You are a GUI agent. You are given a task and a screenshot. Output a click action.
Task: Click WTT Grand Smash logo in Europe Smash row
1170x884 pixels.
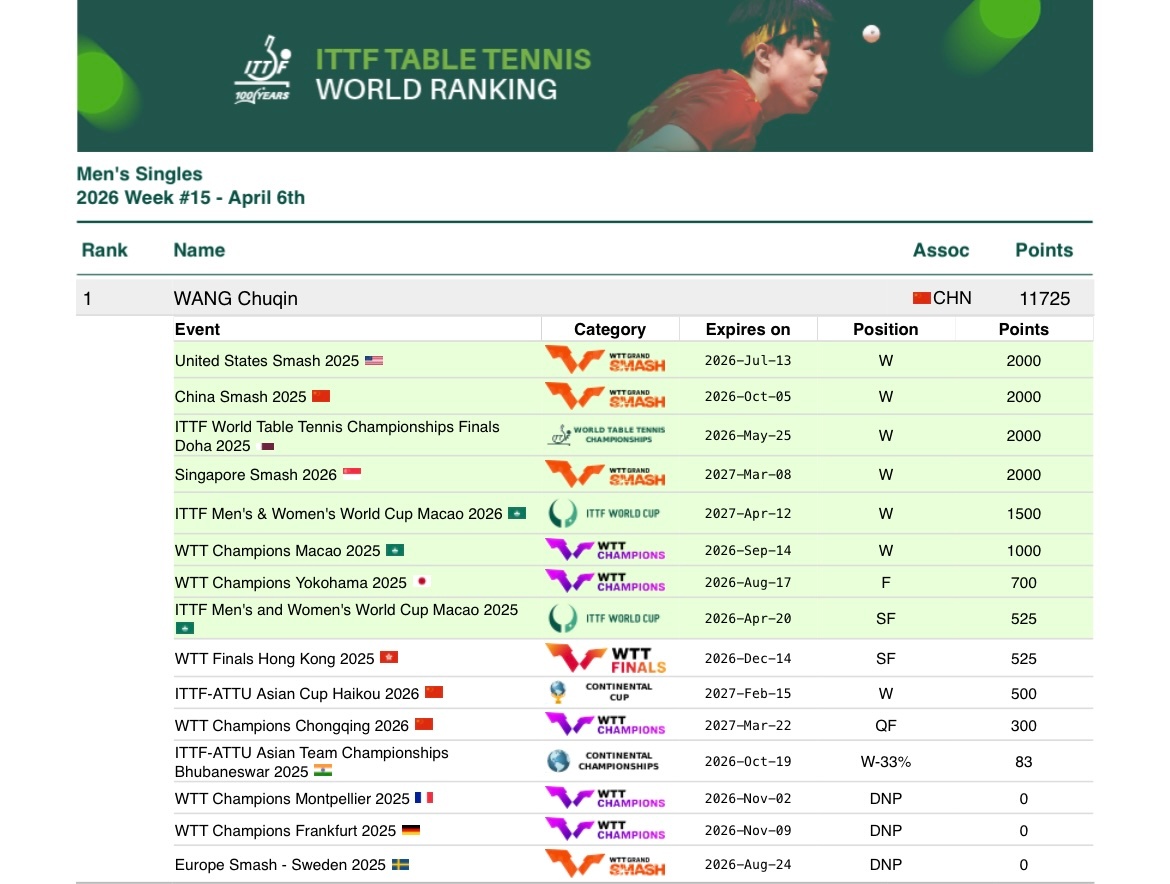click(x=605, y=864)
